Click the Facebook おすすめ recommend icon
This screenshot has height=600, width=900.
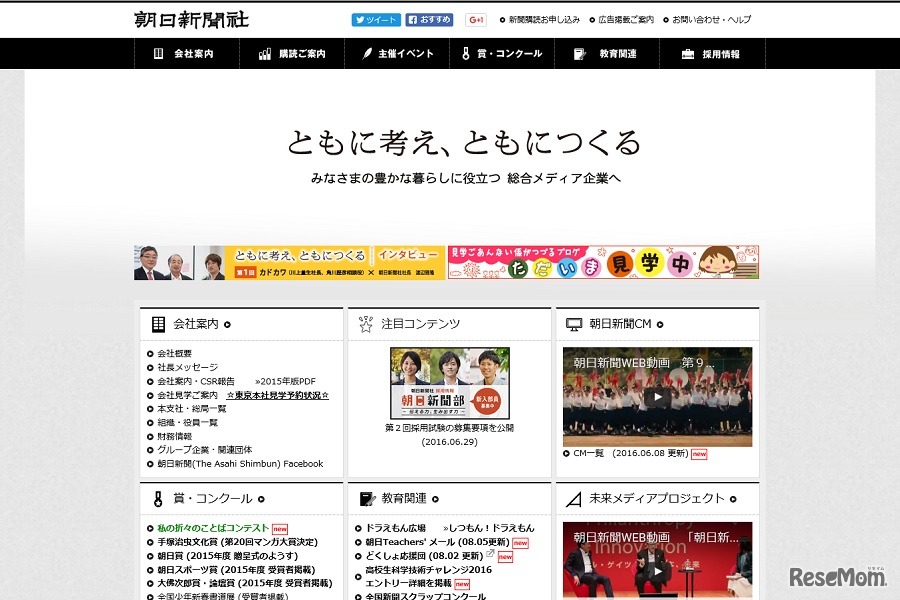tap(414, 19)
